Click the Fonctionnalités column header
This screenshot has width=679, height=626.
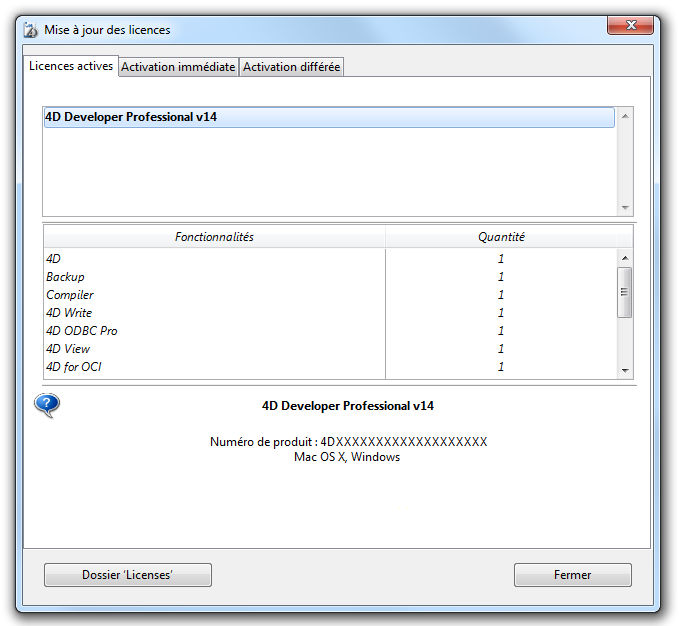[214, 237]
